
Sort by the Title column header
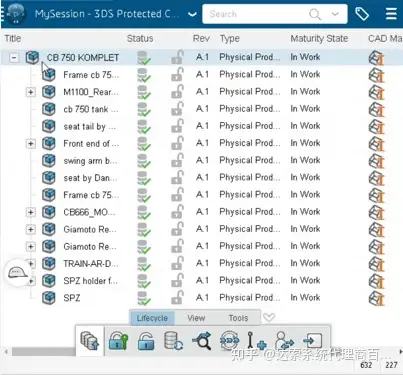tap(13, 39)
